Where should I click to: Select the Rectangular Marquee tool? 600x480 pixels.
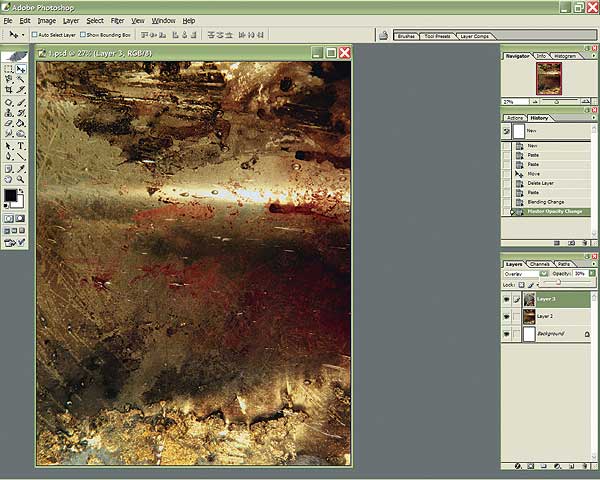pos(9,69)
